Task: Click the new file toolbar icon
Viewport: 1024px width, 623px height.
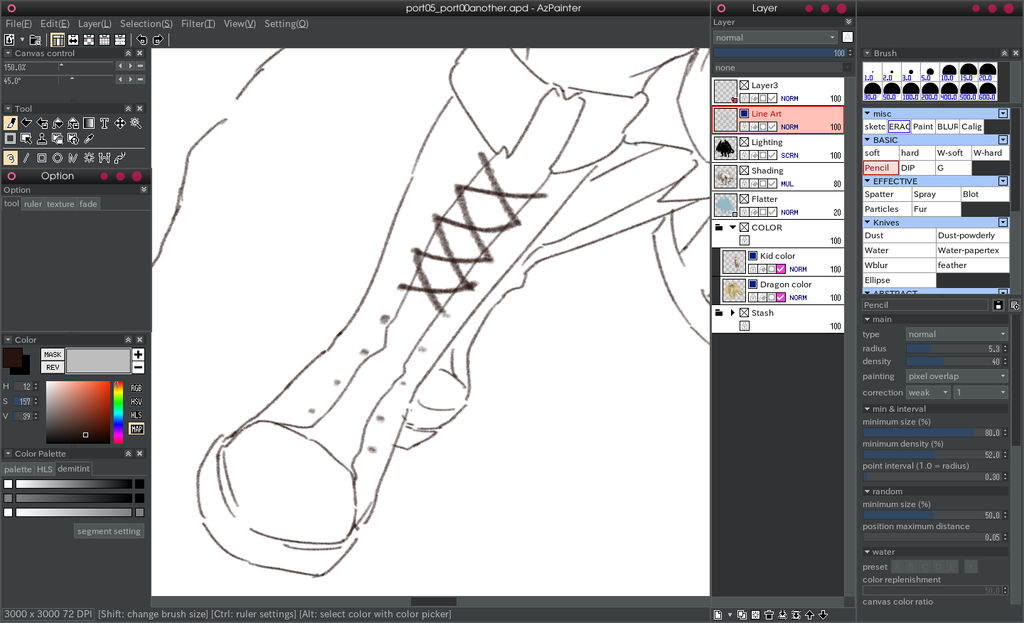Action: (10, 40)
